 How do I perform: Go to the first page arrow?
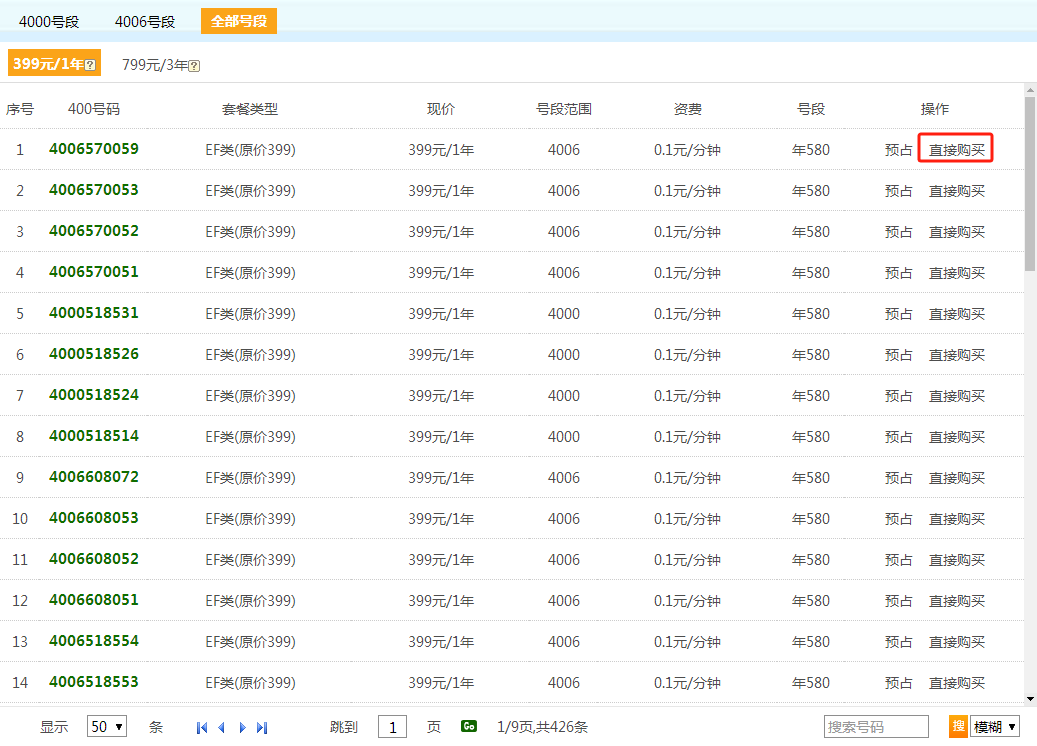(x=202, y=728)
